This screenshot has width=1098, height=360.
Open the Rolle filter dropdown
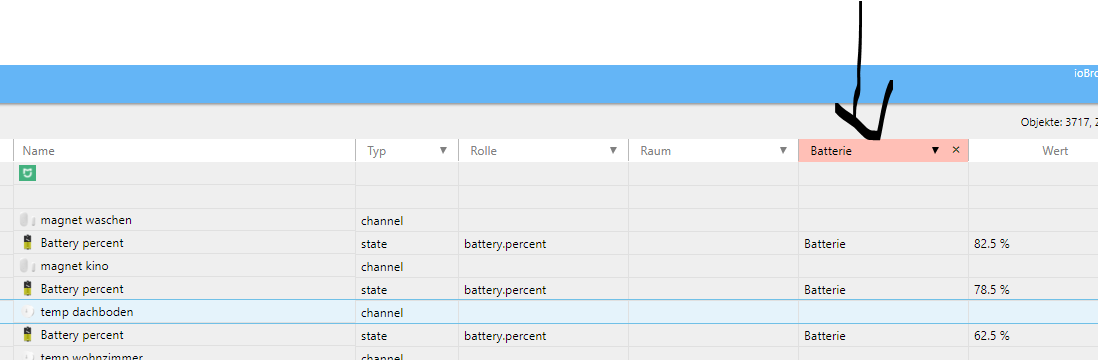613,151
